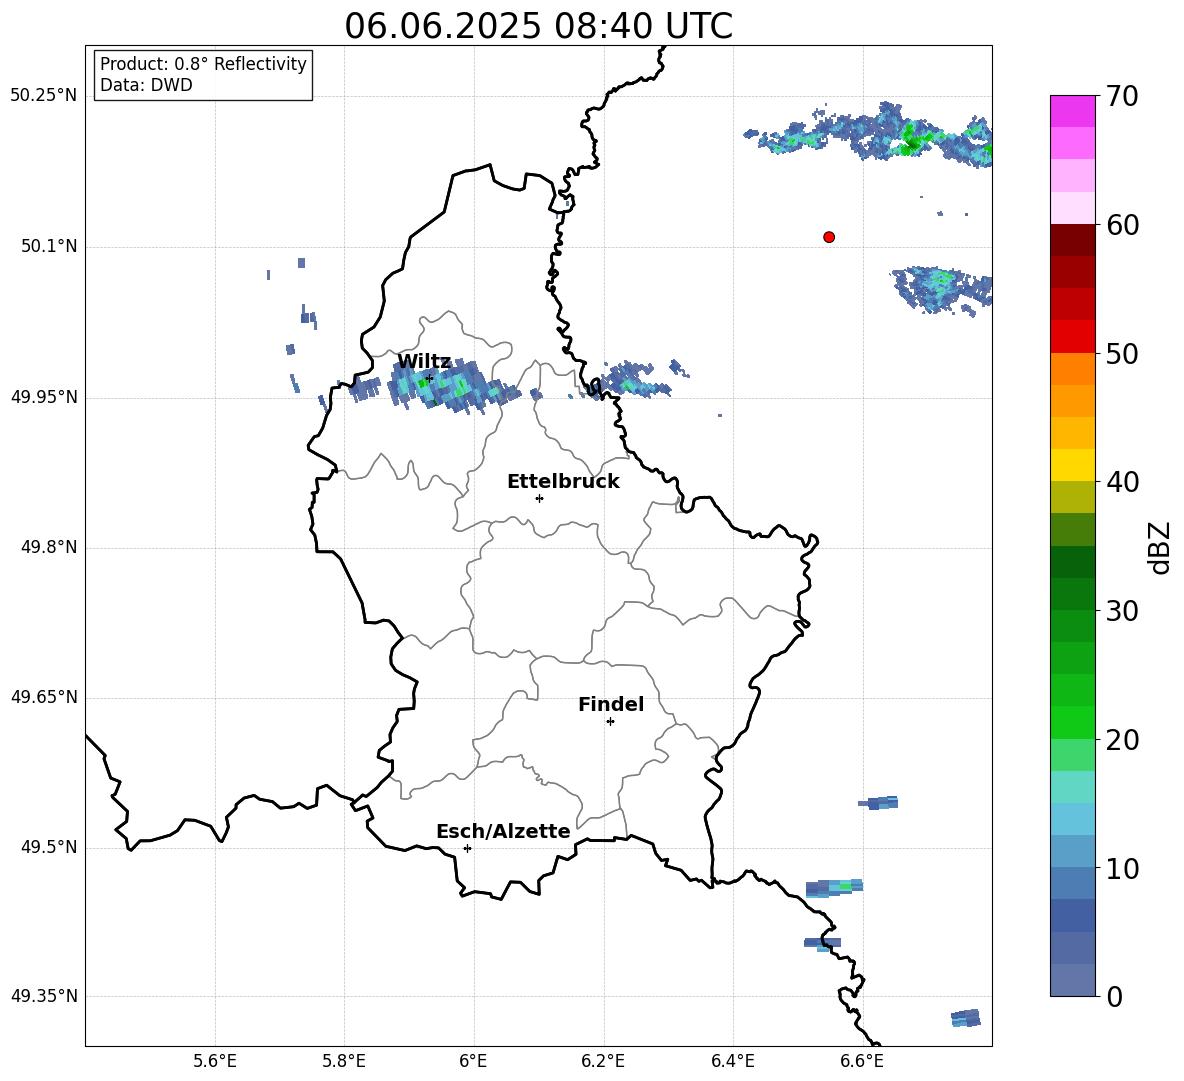Screen dimensions: 1184x1081
Task: Click the radar echo over Wiltz
Action: click(x=453, y=387)
